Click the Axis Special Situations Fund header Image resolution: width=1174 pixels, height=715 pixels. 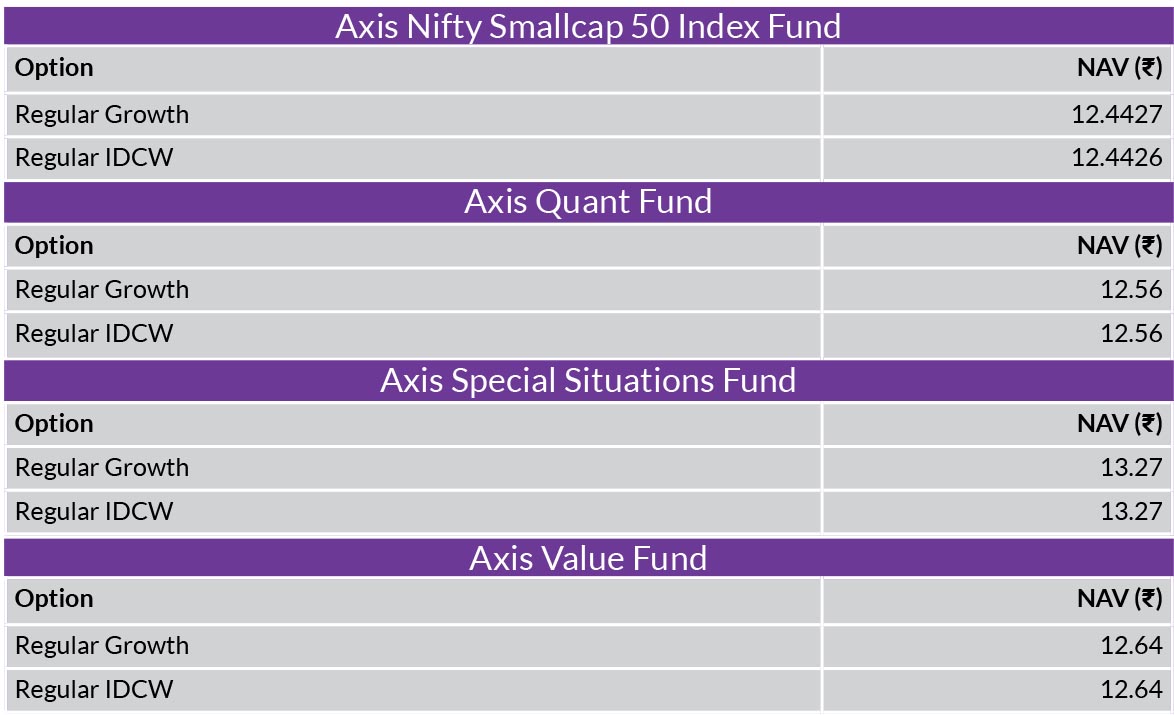point(588,380)
